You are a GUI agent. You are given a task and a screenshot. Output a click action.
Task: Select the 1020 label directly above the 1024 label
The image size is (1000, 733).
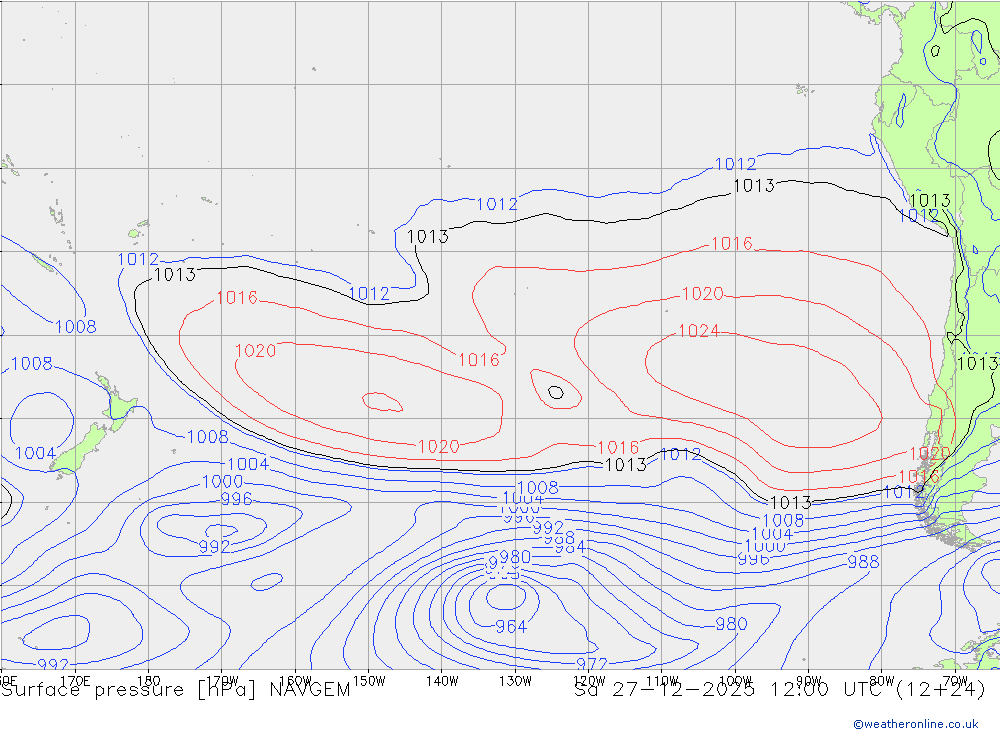(x=702, y=294)
